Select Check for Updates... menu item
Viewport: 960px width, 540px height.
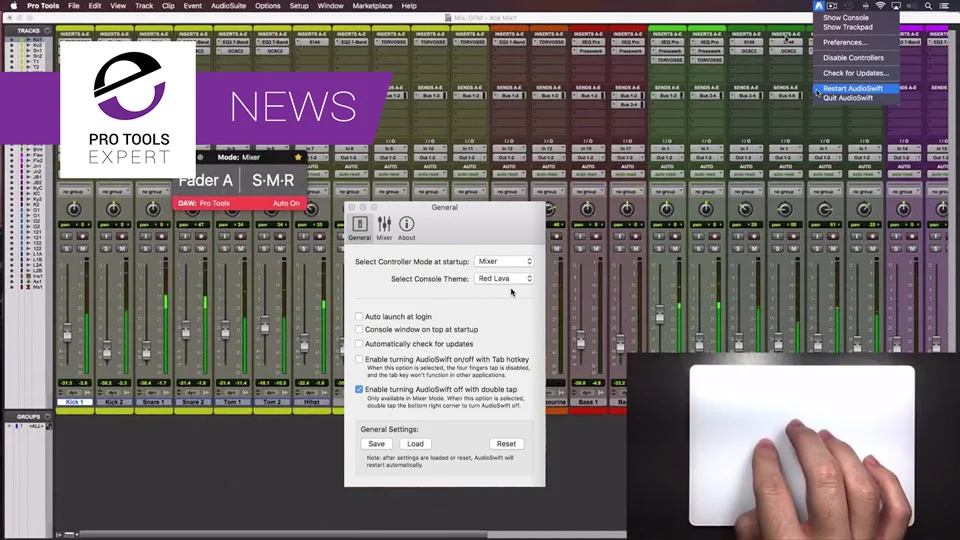pyautogui.click(x=856, y=73)
